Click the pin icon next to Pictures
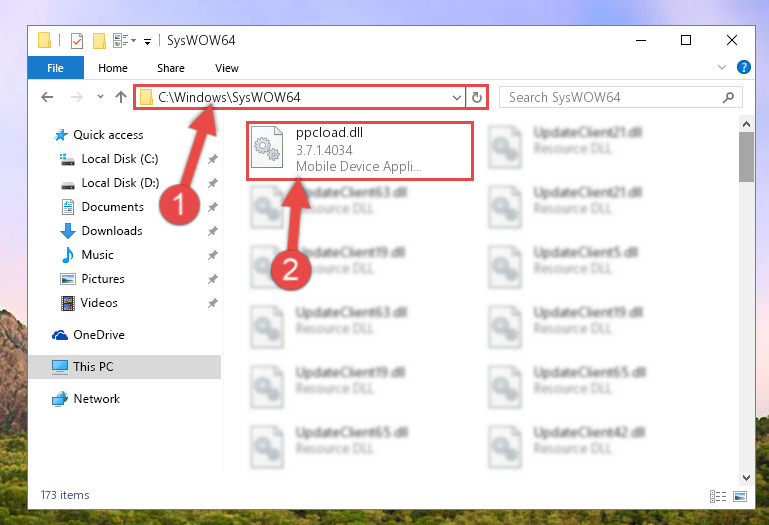This screenshot has width=769, height=525. click(212, 279)
